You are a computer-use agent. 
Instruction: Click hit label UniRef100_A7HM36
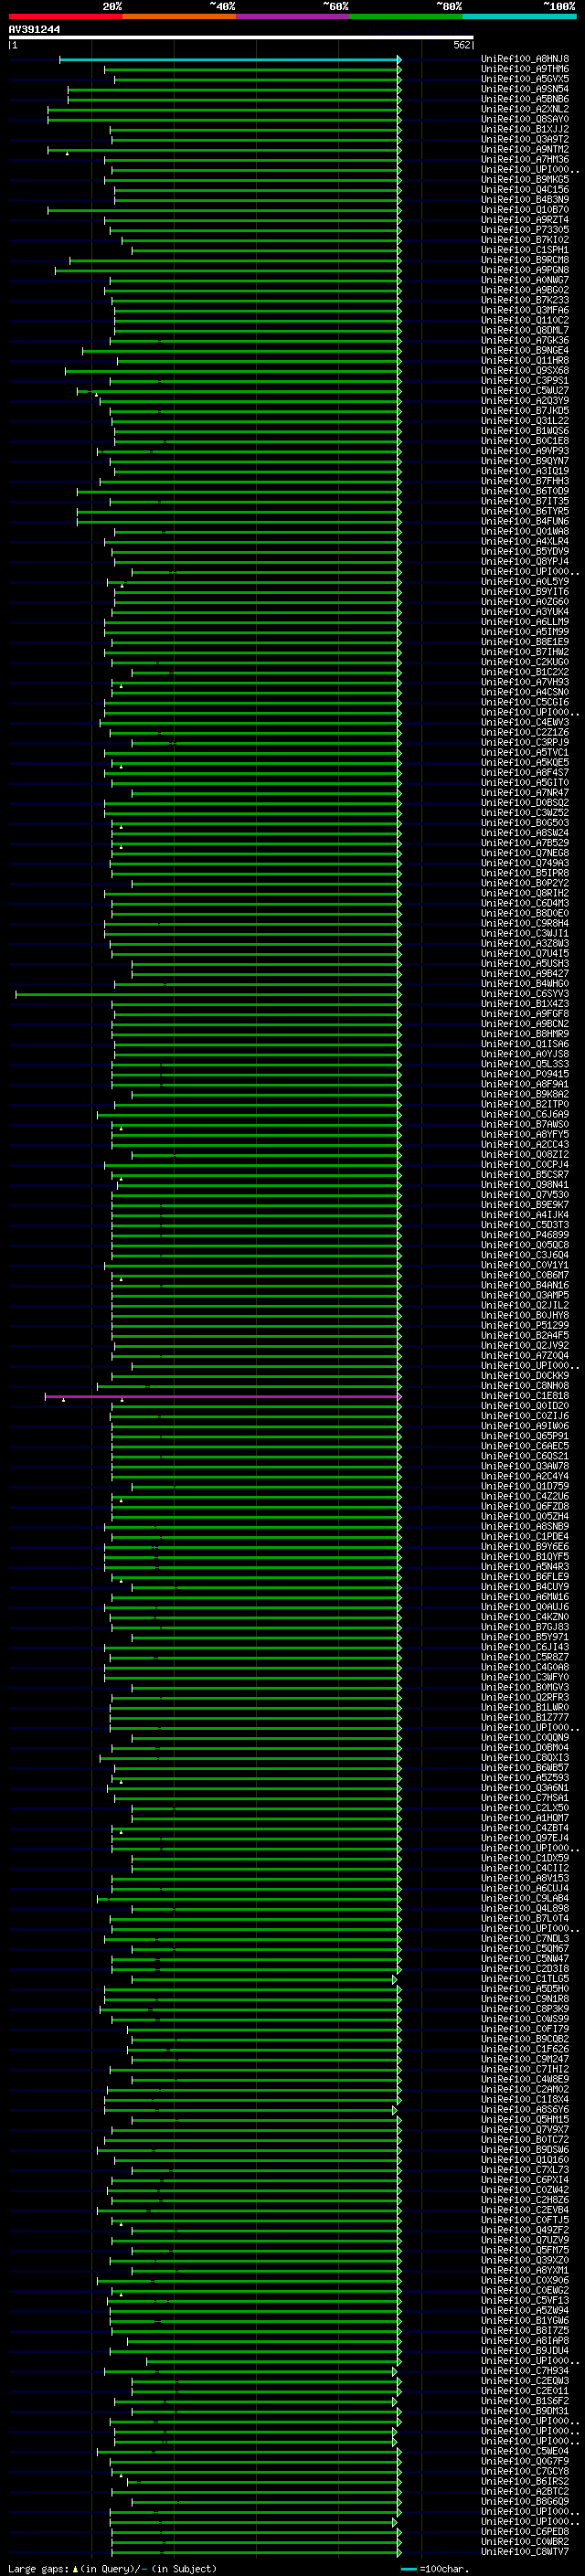pos(525,159)
